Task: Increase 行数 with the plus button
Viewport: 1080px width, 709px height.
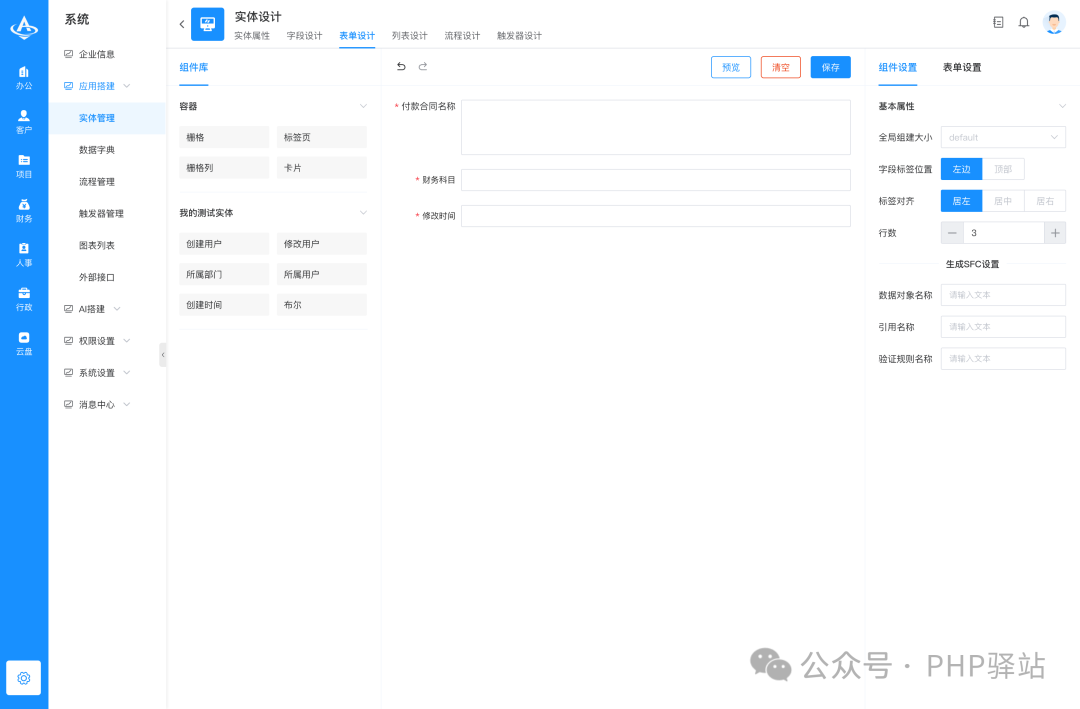Action: tap(1055, 233)
